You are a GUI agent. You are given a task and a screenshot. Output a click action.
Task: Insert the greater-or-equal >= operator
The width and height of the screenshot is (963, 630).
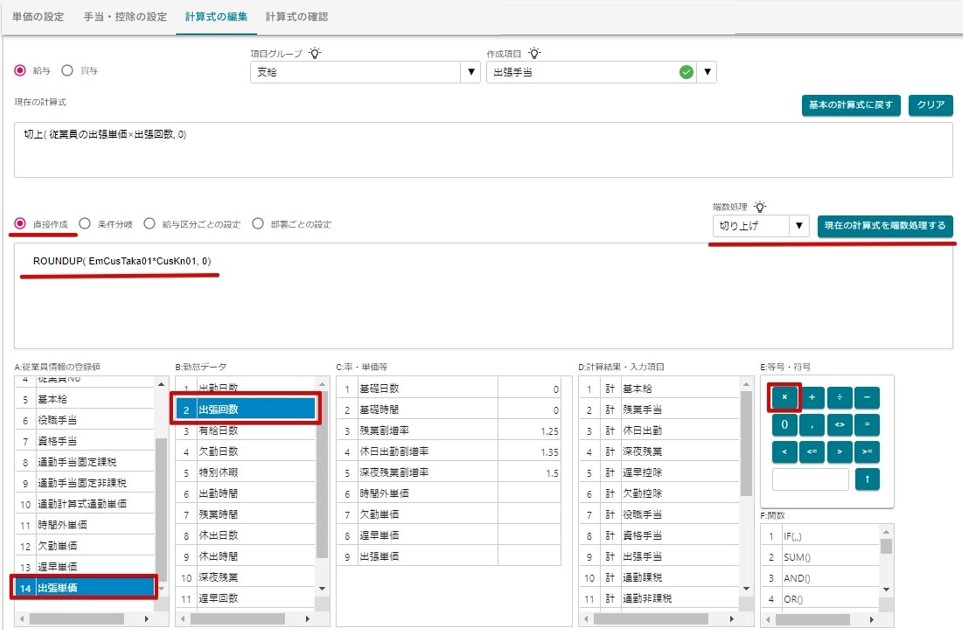[867, 452]
